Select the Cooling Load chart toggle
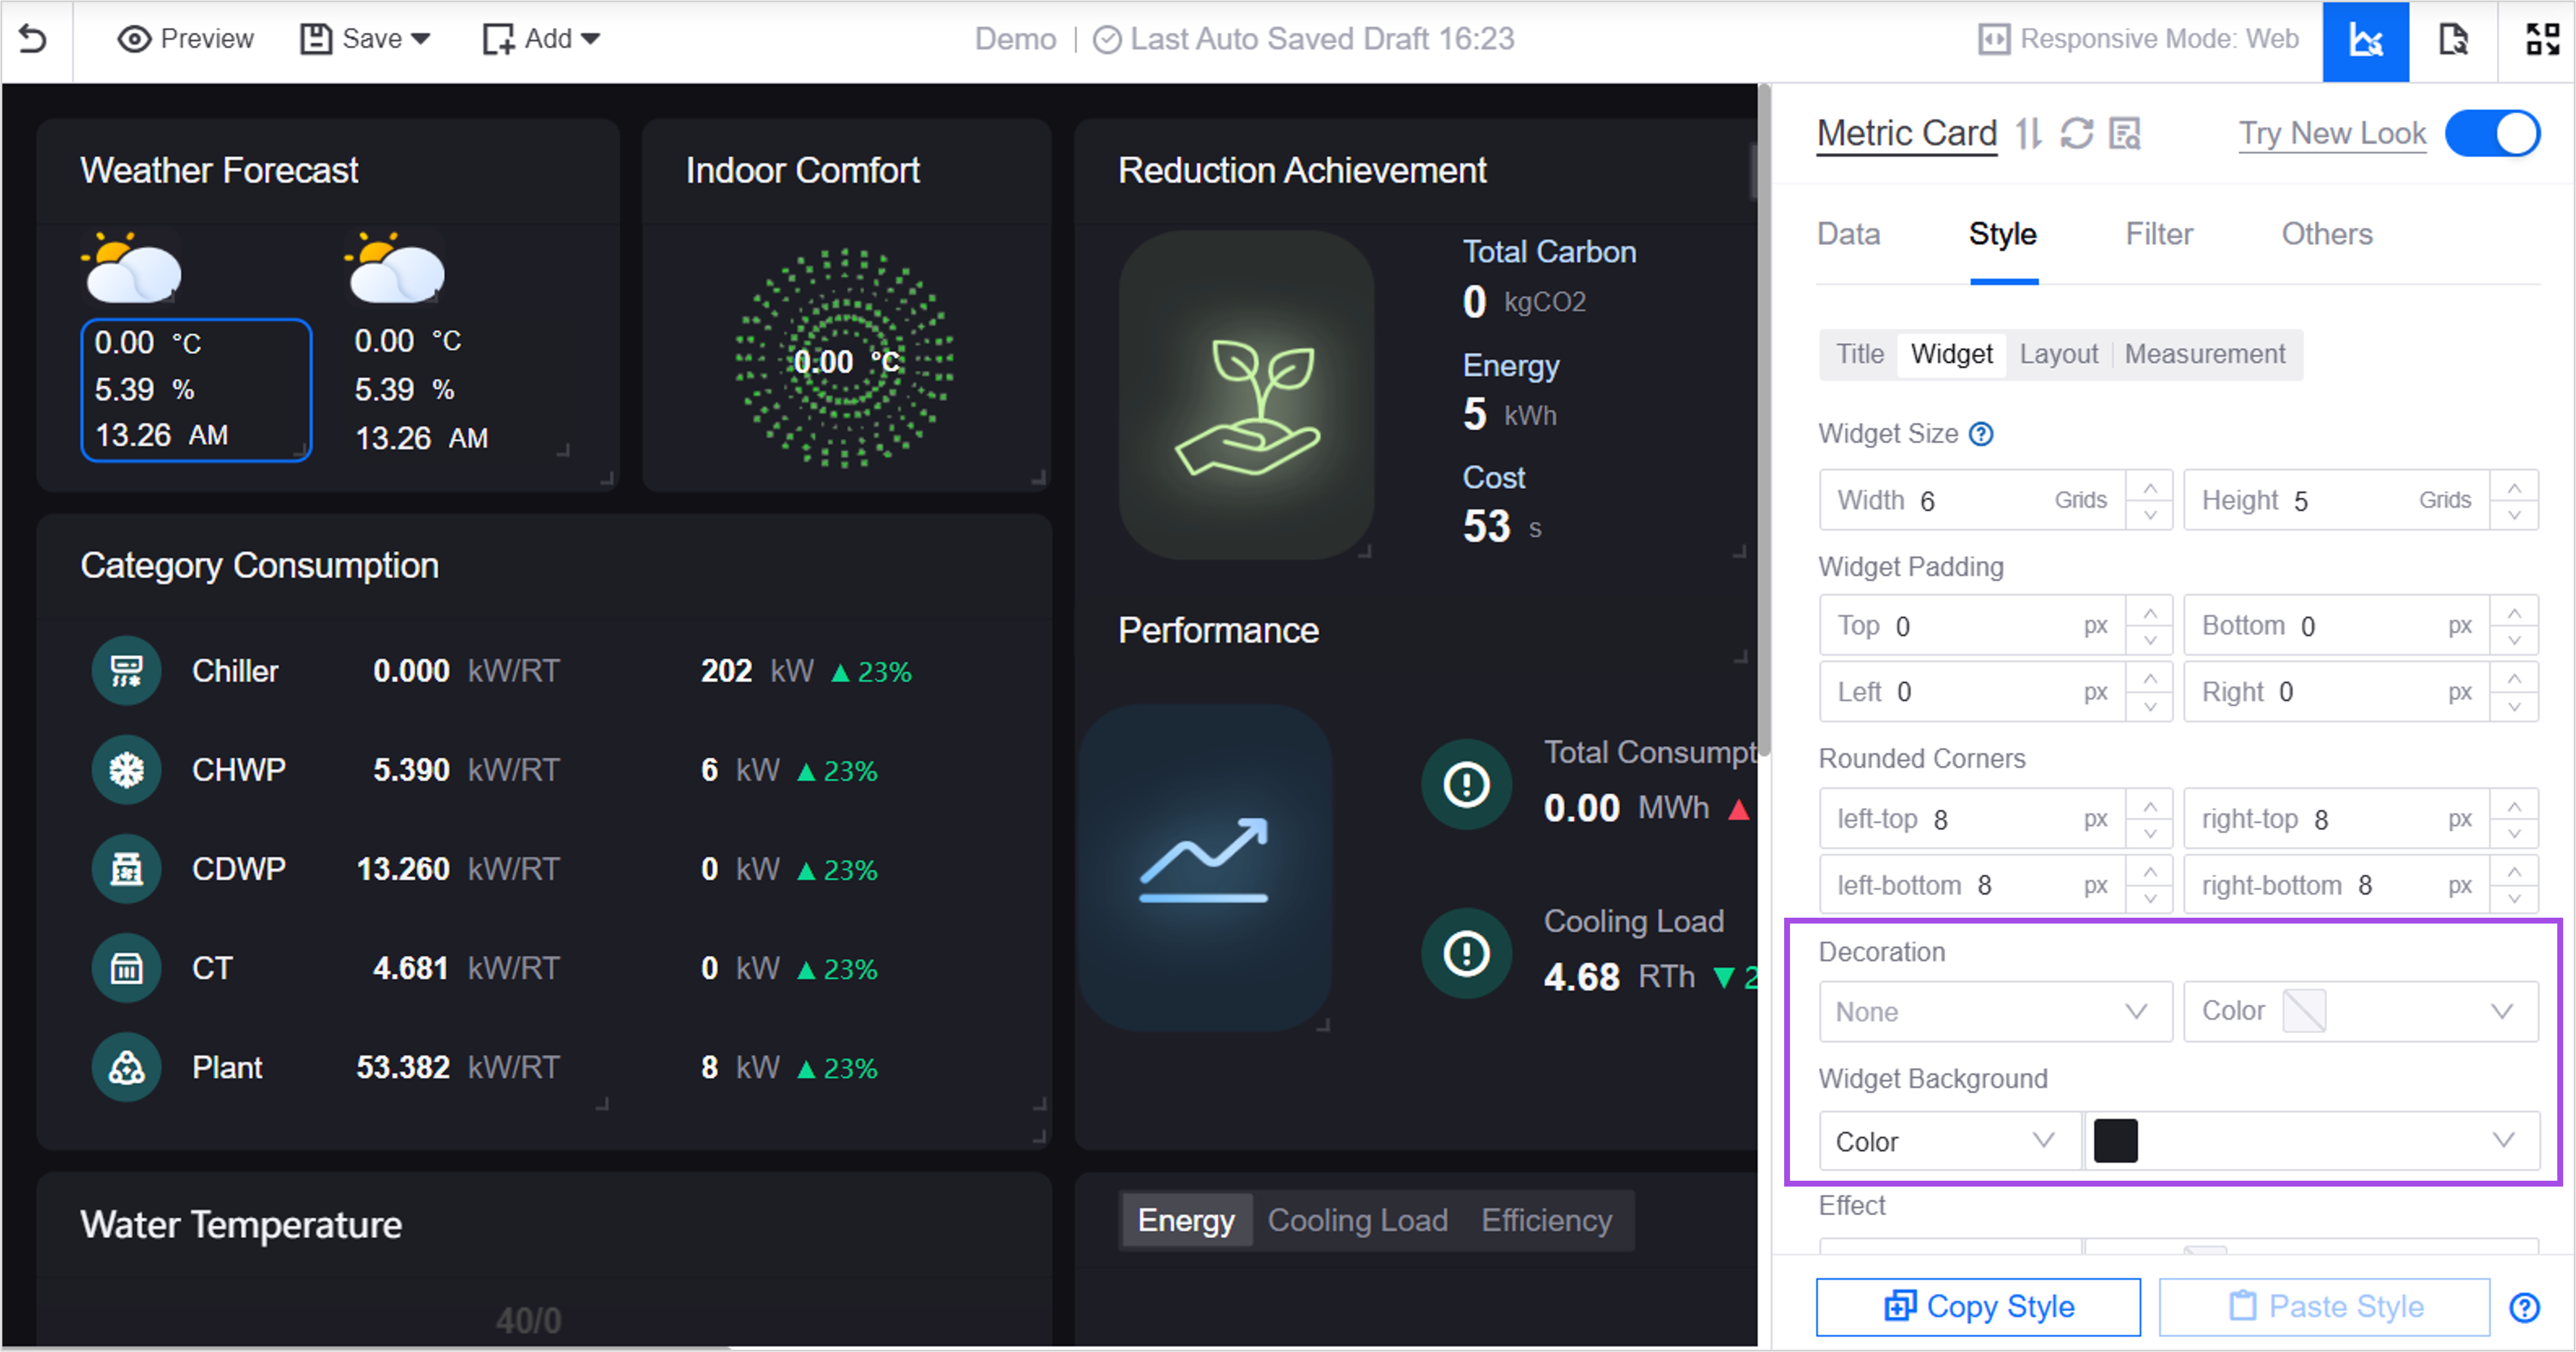The height and width of the screenshot is (1352, 2576). tap(1357, 1220)
